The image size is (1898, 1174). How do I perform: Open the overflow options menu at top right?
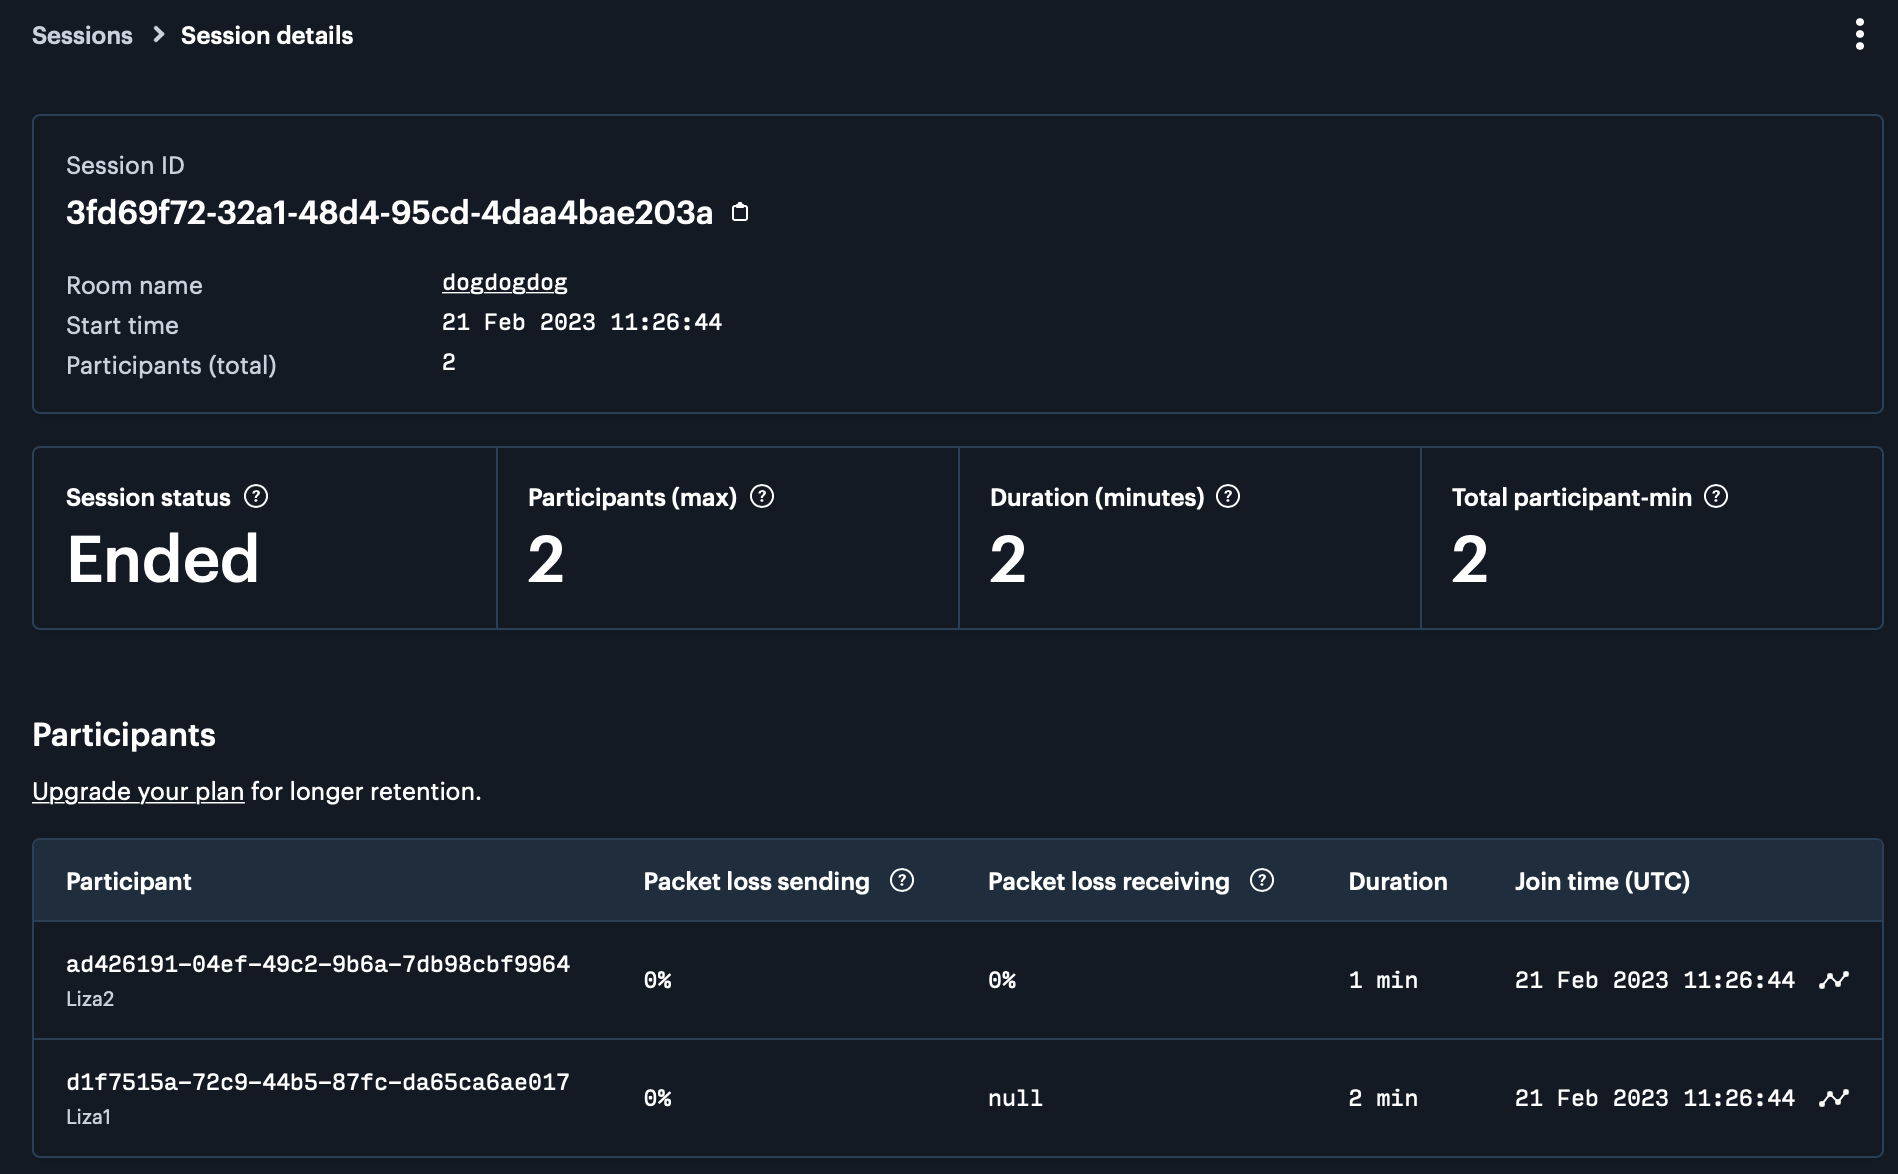pos(1860,34)
